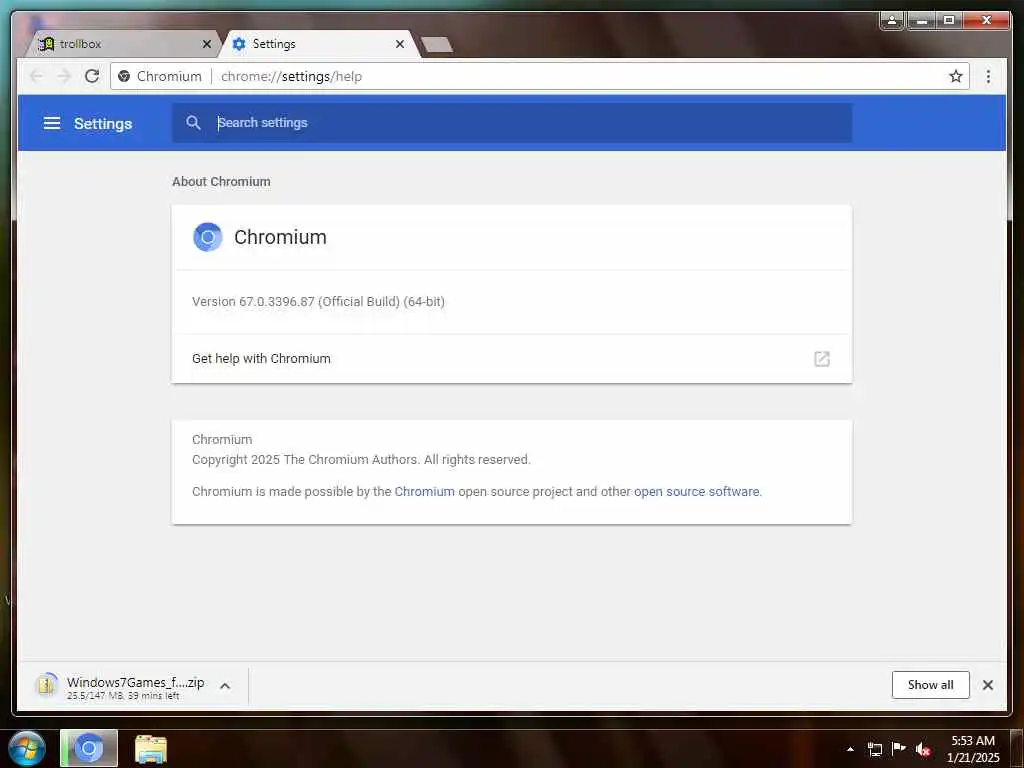The width and height of the screenshot is (1024, 768).
Task: Click Show all downloads
Action: pyautogui.click(x=930, y=685)
